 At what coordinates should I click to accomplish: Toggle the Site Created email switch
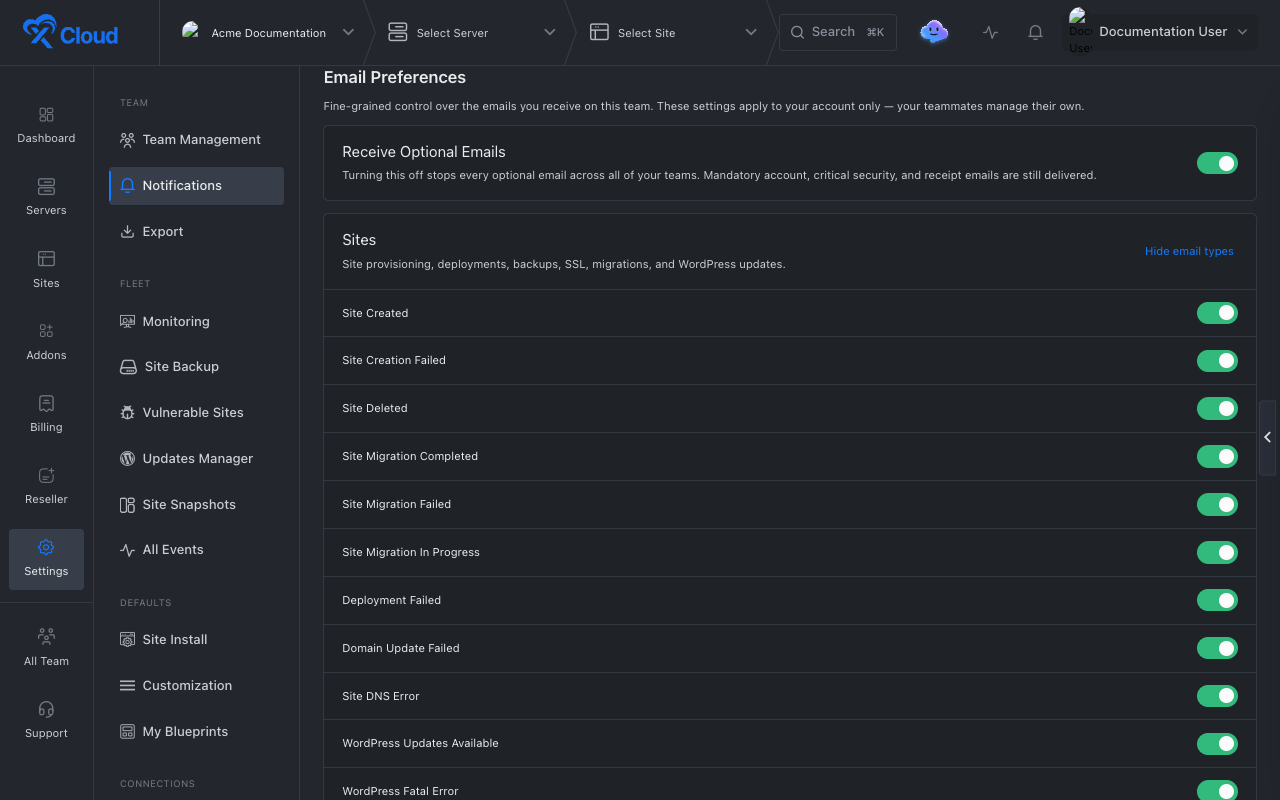click(x=1217, y=313)
